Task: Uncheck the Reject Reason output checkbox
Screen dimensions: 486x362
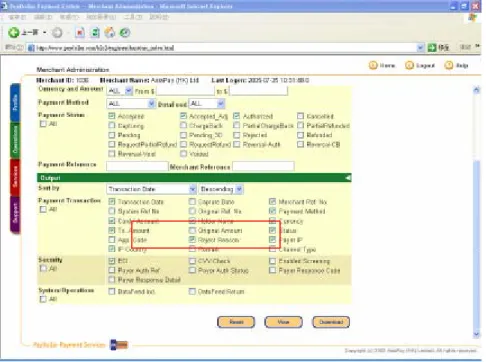Action: tap(192, 240)
